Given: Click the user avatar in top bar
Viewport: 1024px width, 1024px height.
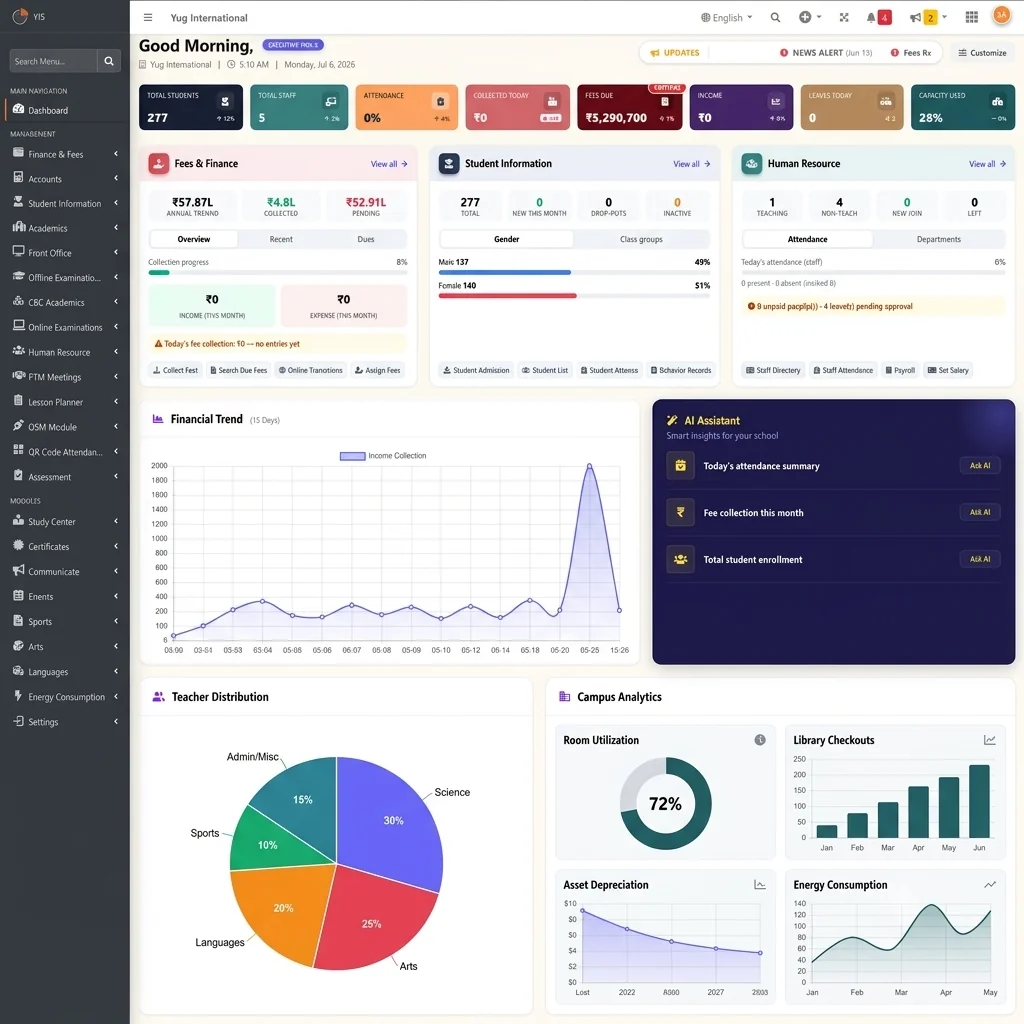Looking at the screenshot, I should (x=1001, y=15).
